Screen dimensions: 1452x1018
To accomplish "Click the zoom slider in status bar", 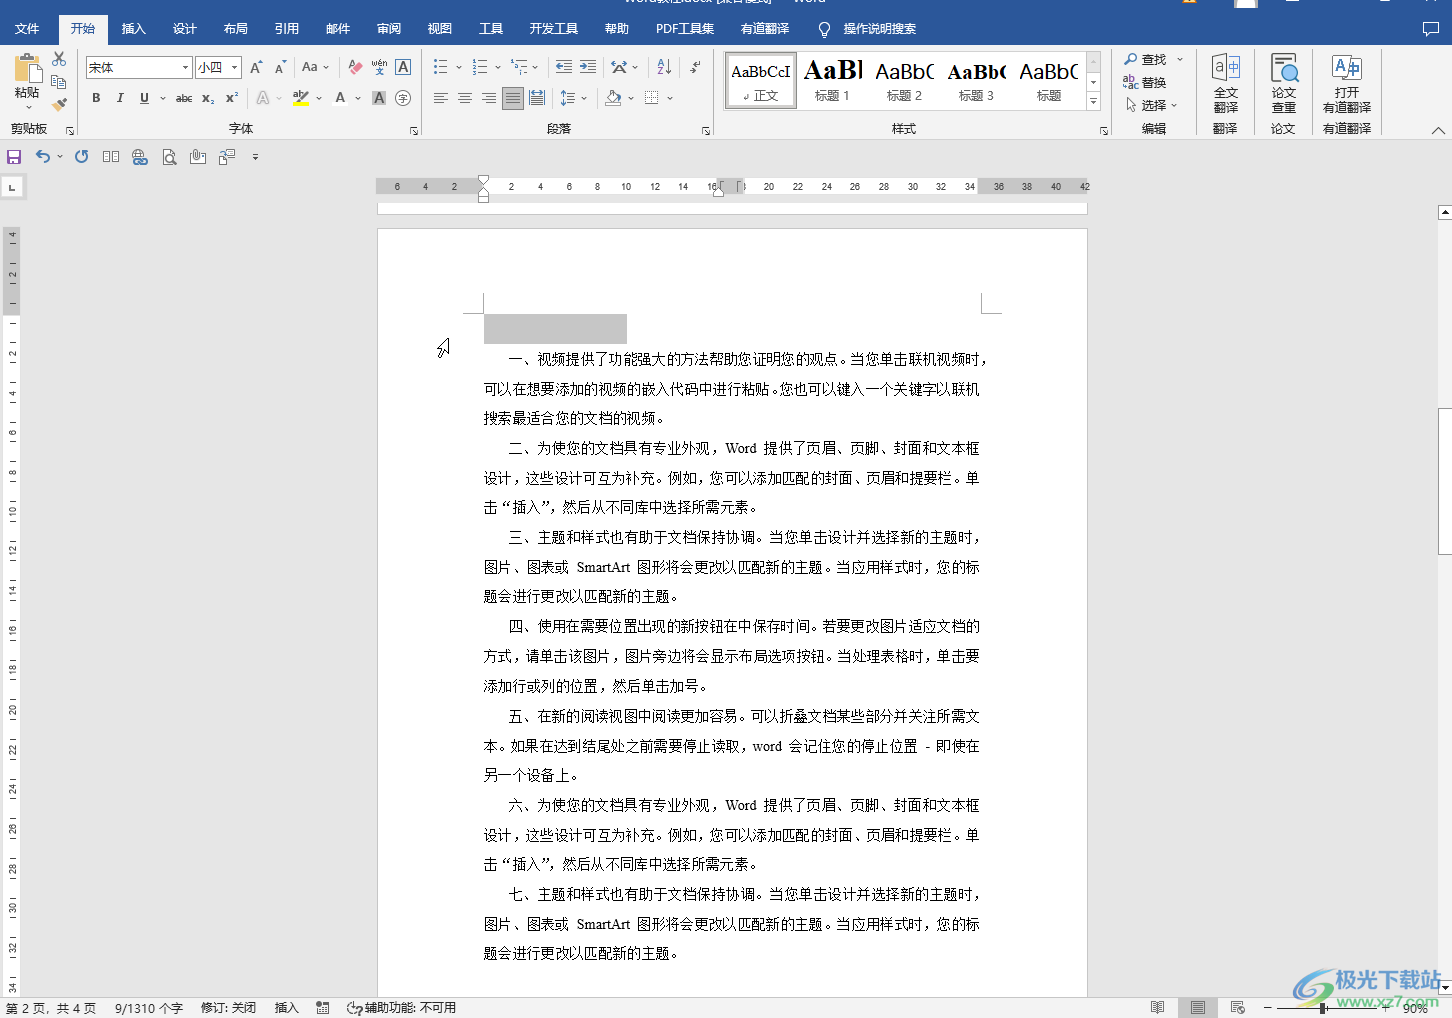I will coord(1323,1008).
